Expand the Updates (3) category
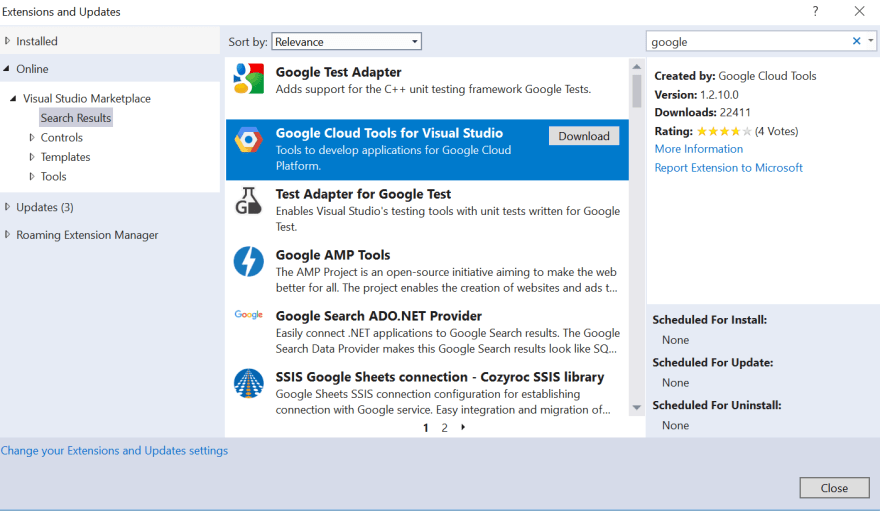Viewport: 880px width, 511px height. click(7, 207)
